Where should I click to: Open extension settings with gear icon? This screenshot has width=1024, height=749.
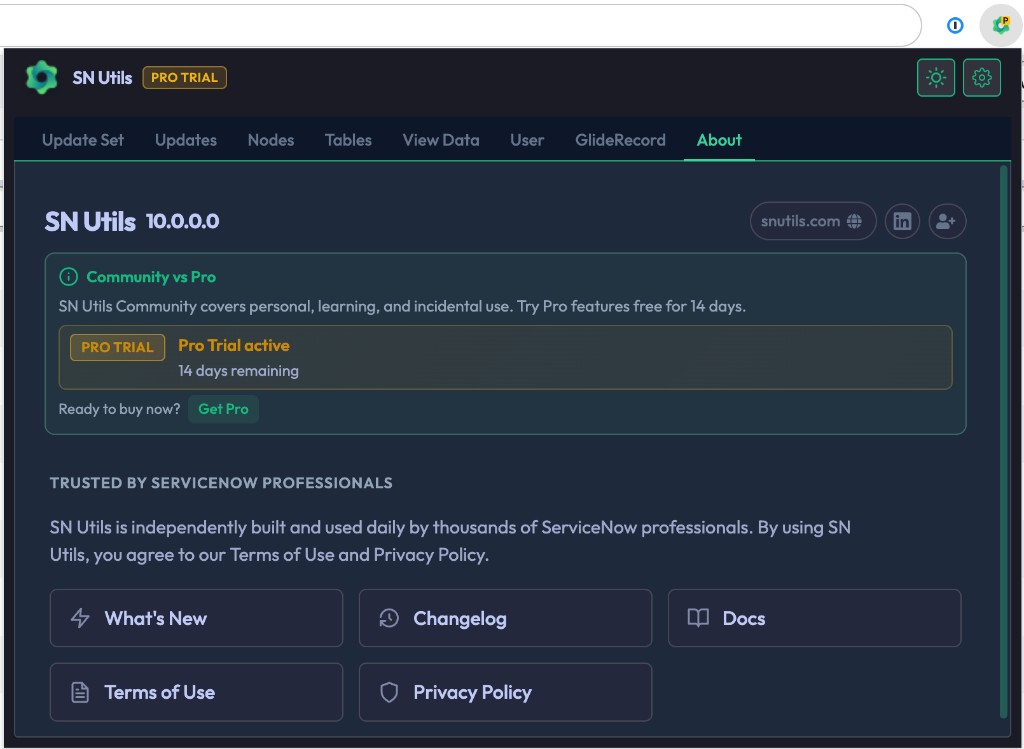click(x=981, y=77)
